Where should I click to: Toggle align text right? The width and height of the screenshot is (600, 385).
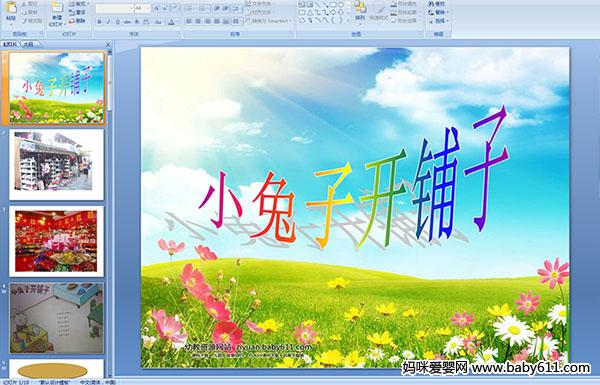click(207, 21)
